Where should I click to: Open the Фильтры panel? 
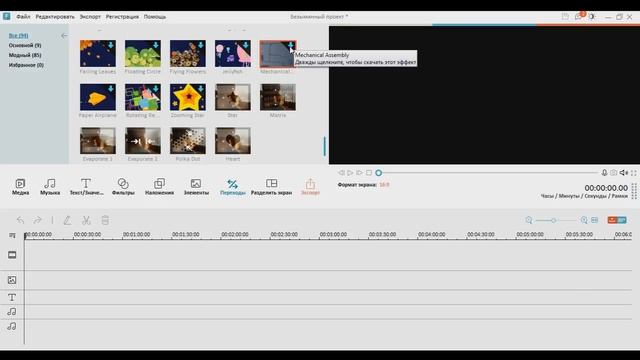123,187
